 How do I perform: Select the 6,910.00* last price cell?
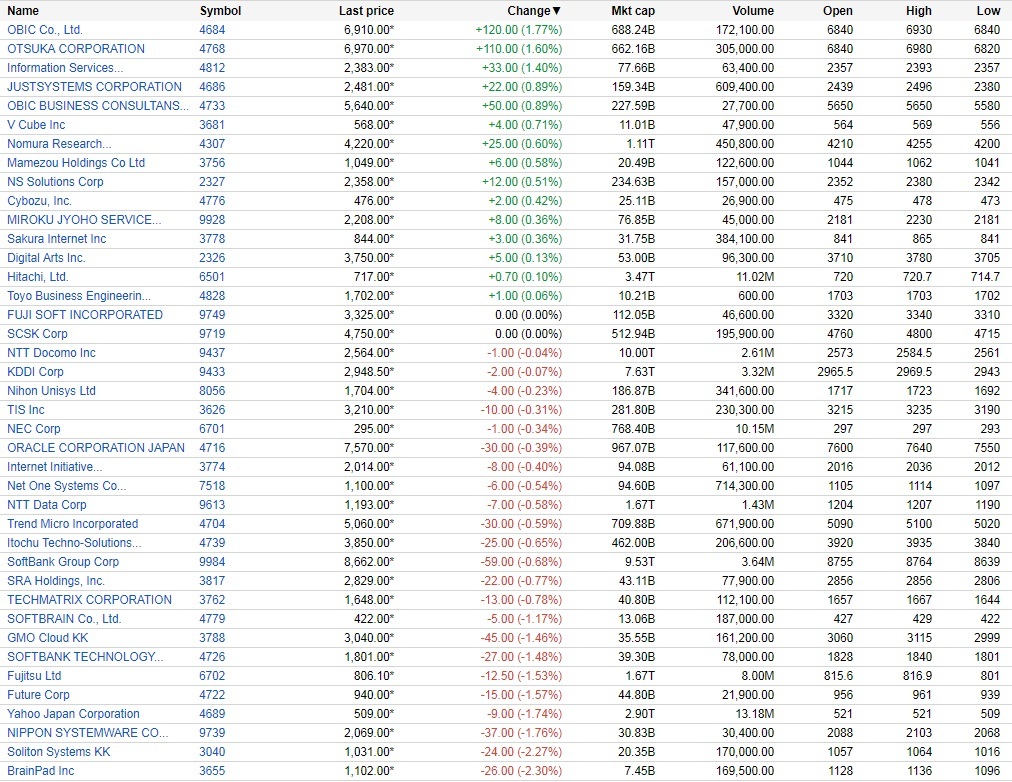(369, 30)
